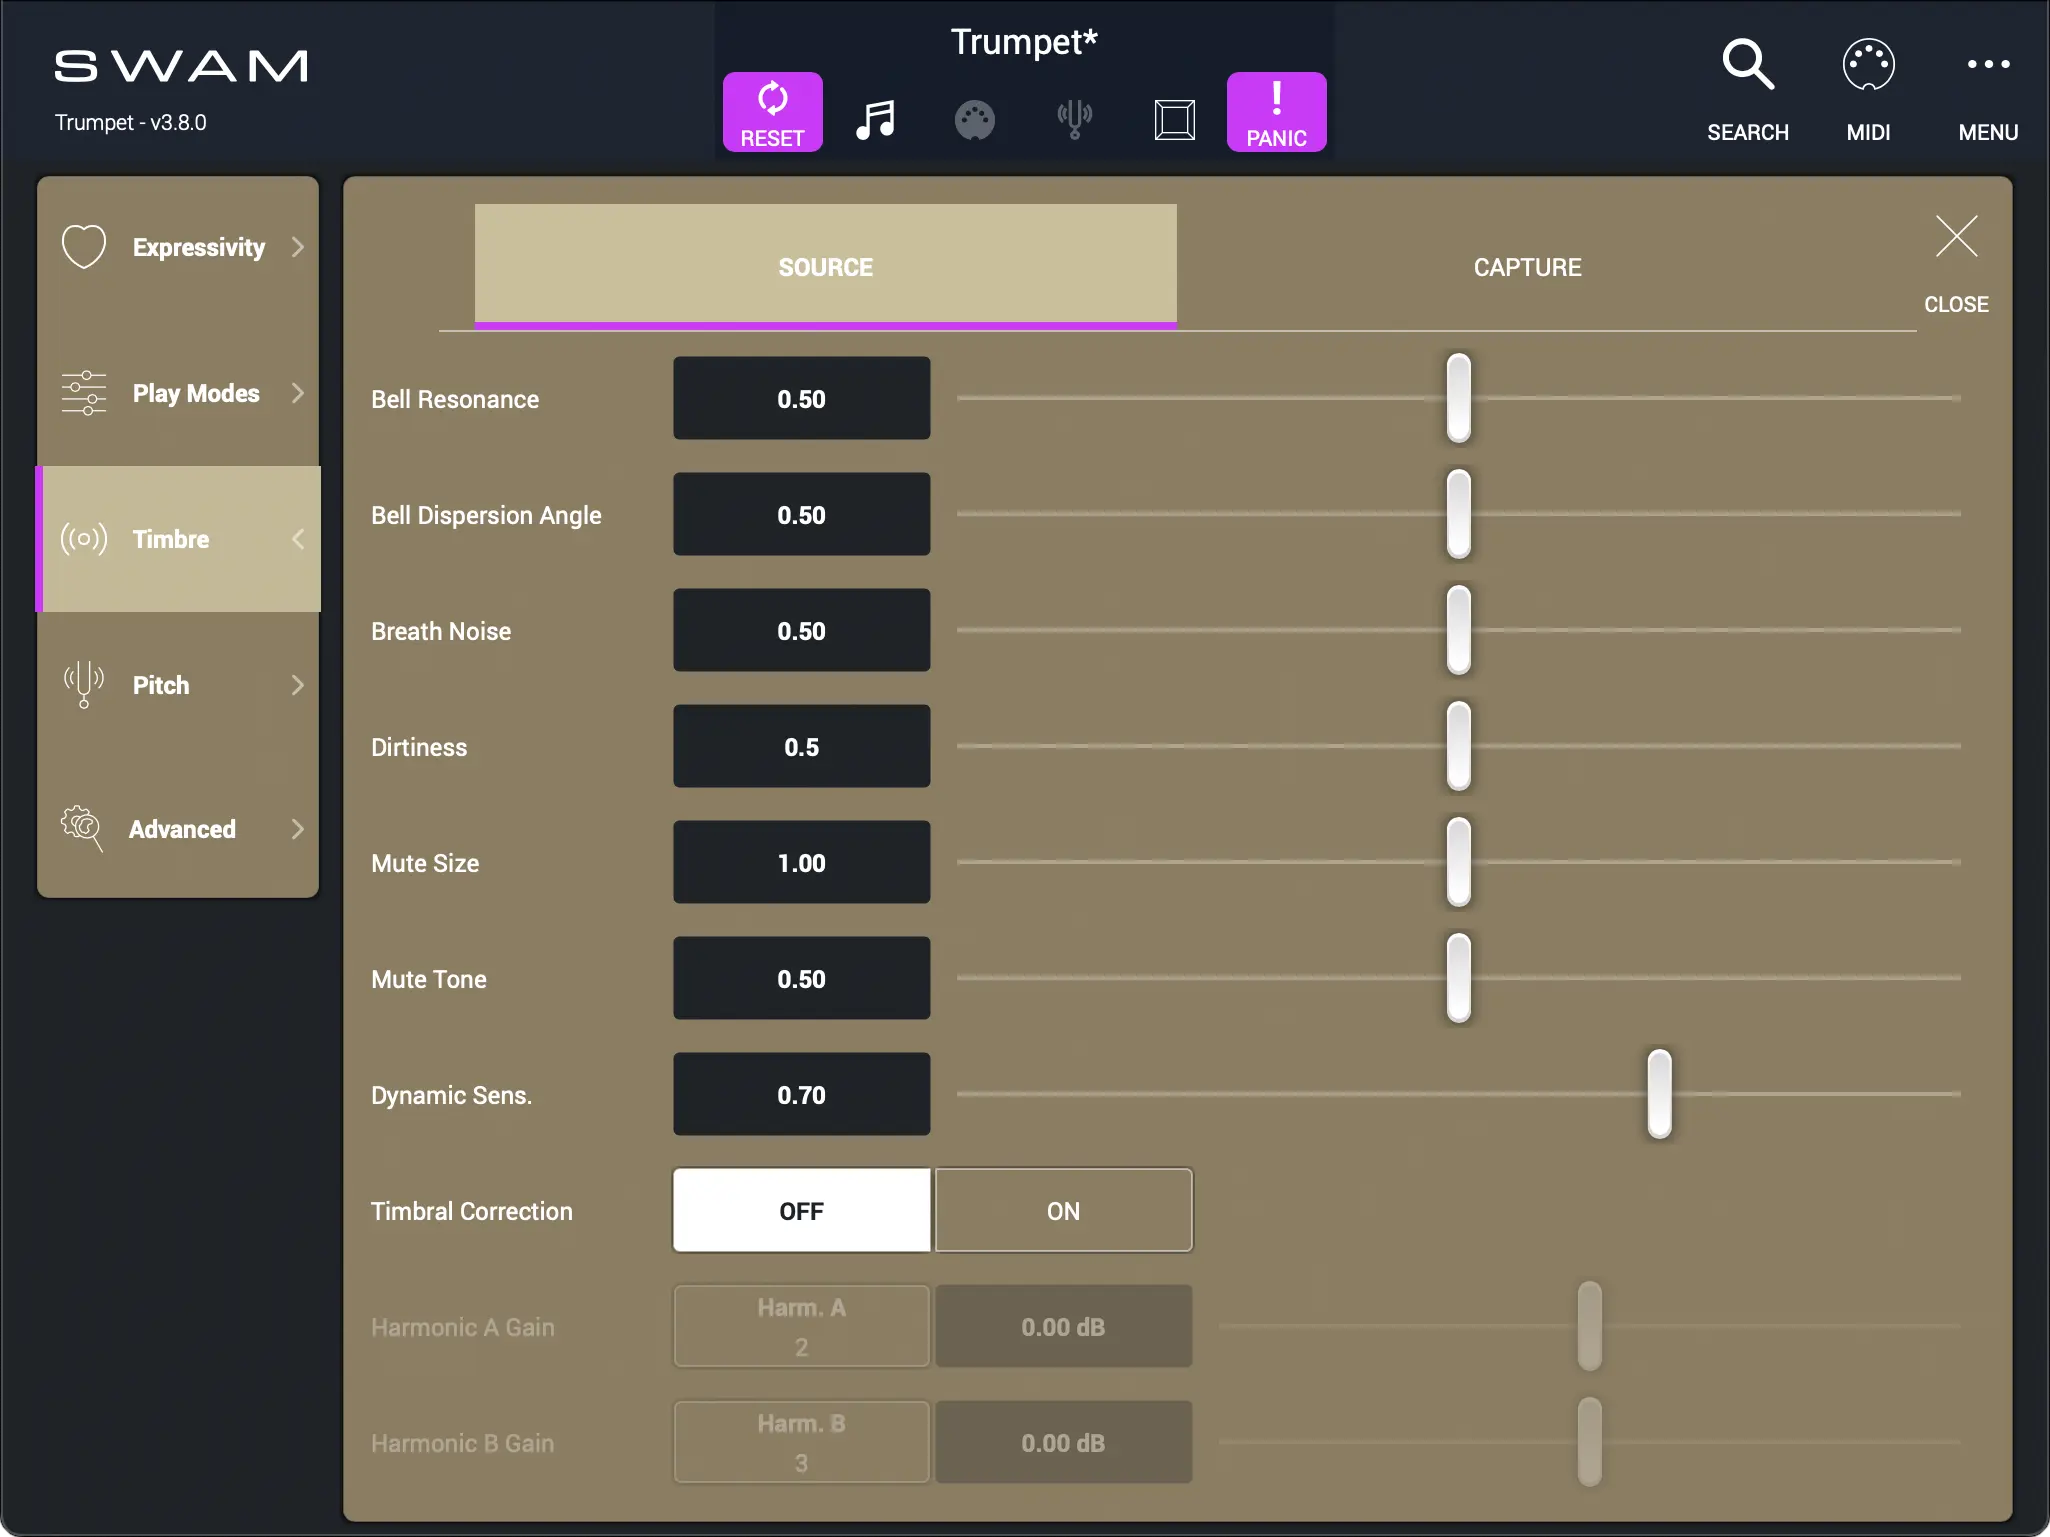Open the MIDI settings icon at top right

[1867, 66]
